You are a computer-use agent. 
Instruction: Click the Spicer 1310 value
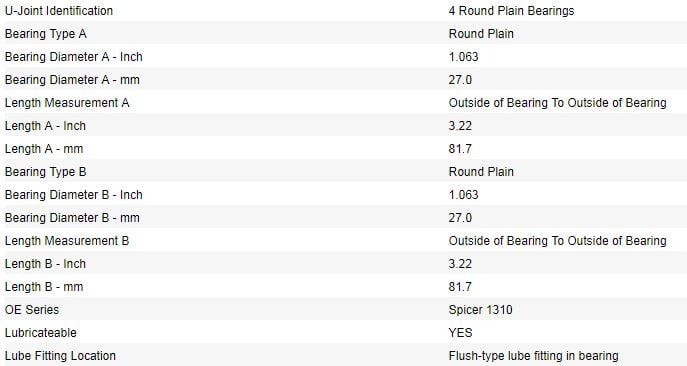(480, 309)
